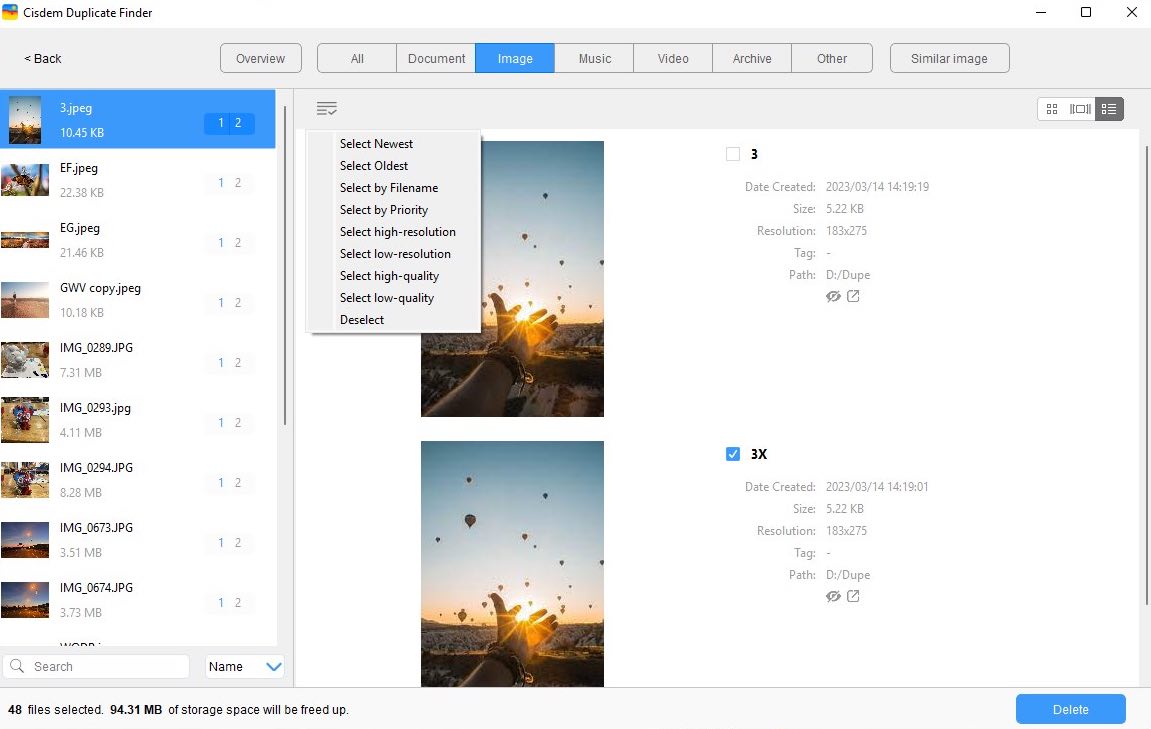Click the preview pane scrollbar

click(1147, 374)
